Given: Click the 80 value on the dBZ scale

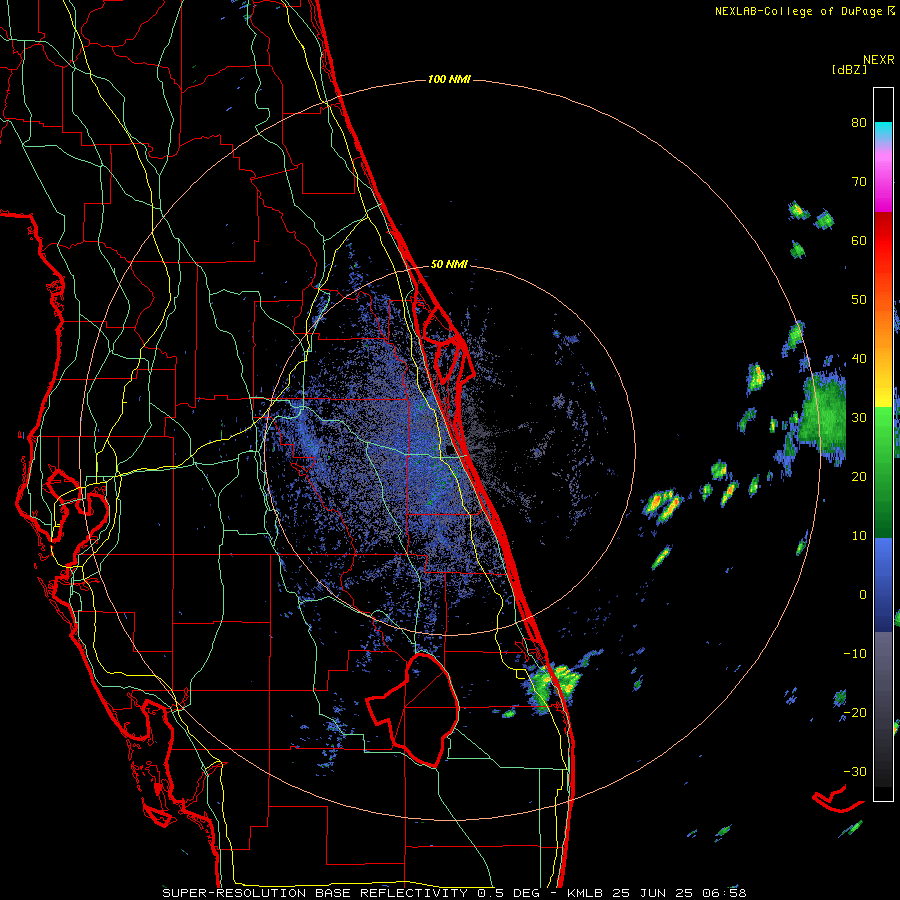Looking at the screenshot, I should point(859,122).
